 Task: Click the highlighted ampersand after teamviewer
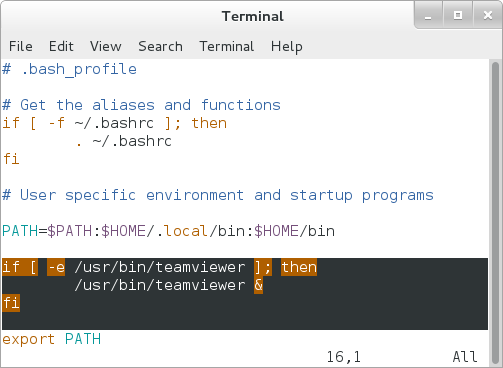tap(258, 285)
